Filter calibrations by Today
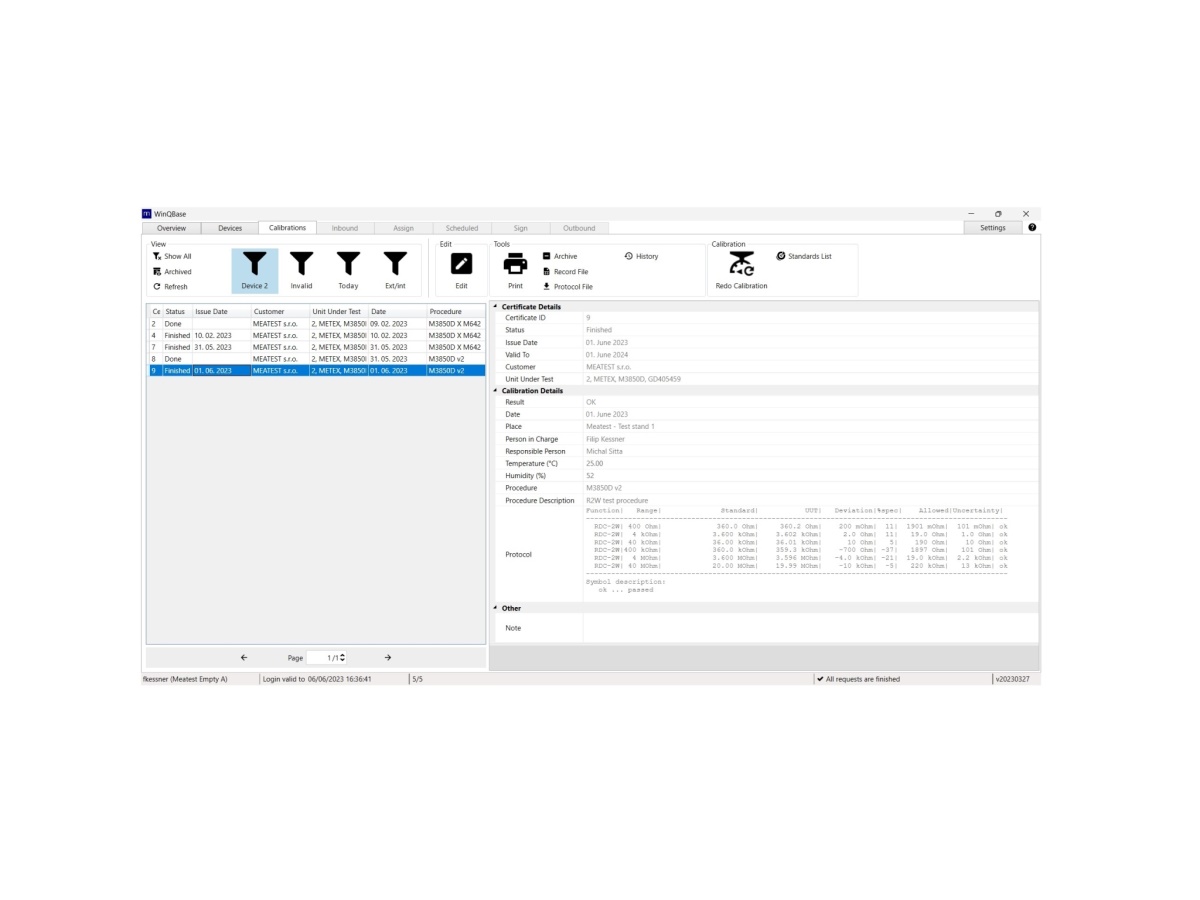The width and height of the screenshot is (1200, 900). tap(348, 264)
